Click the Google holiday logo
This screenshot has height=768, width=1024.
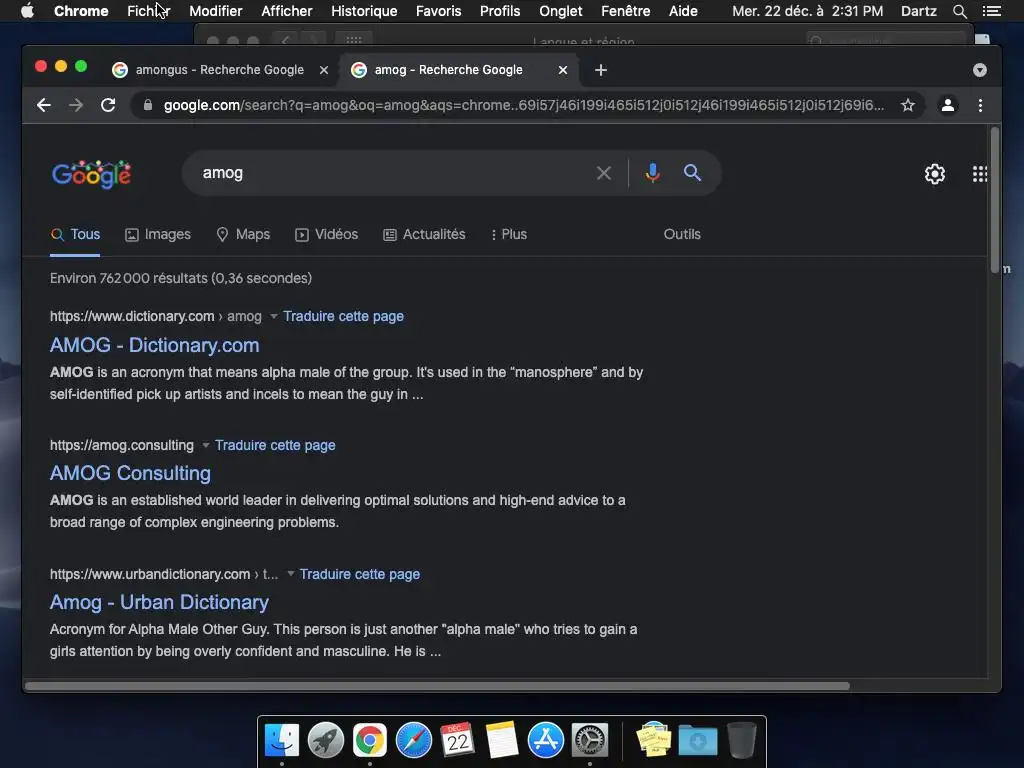(91, 174)
